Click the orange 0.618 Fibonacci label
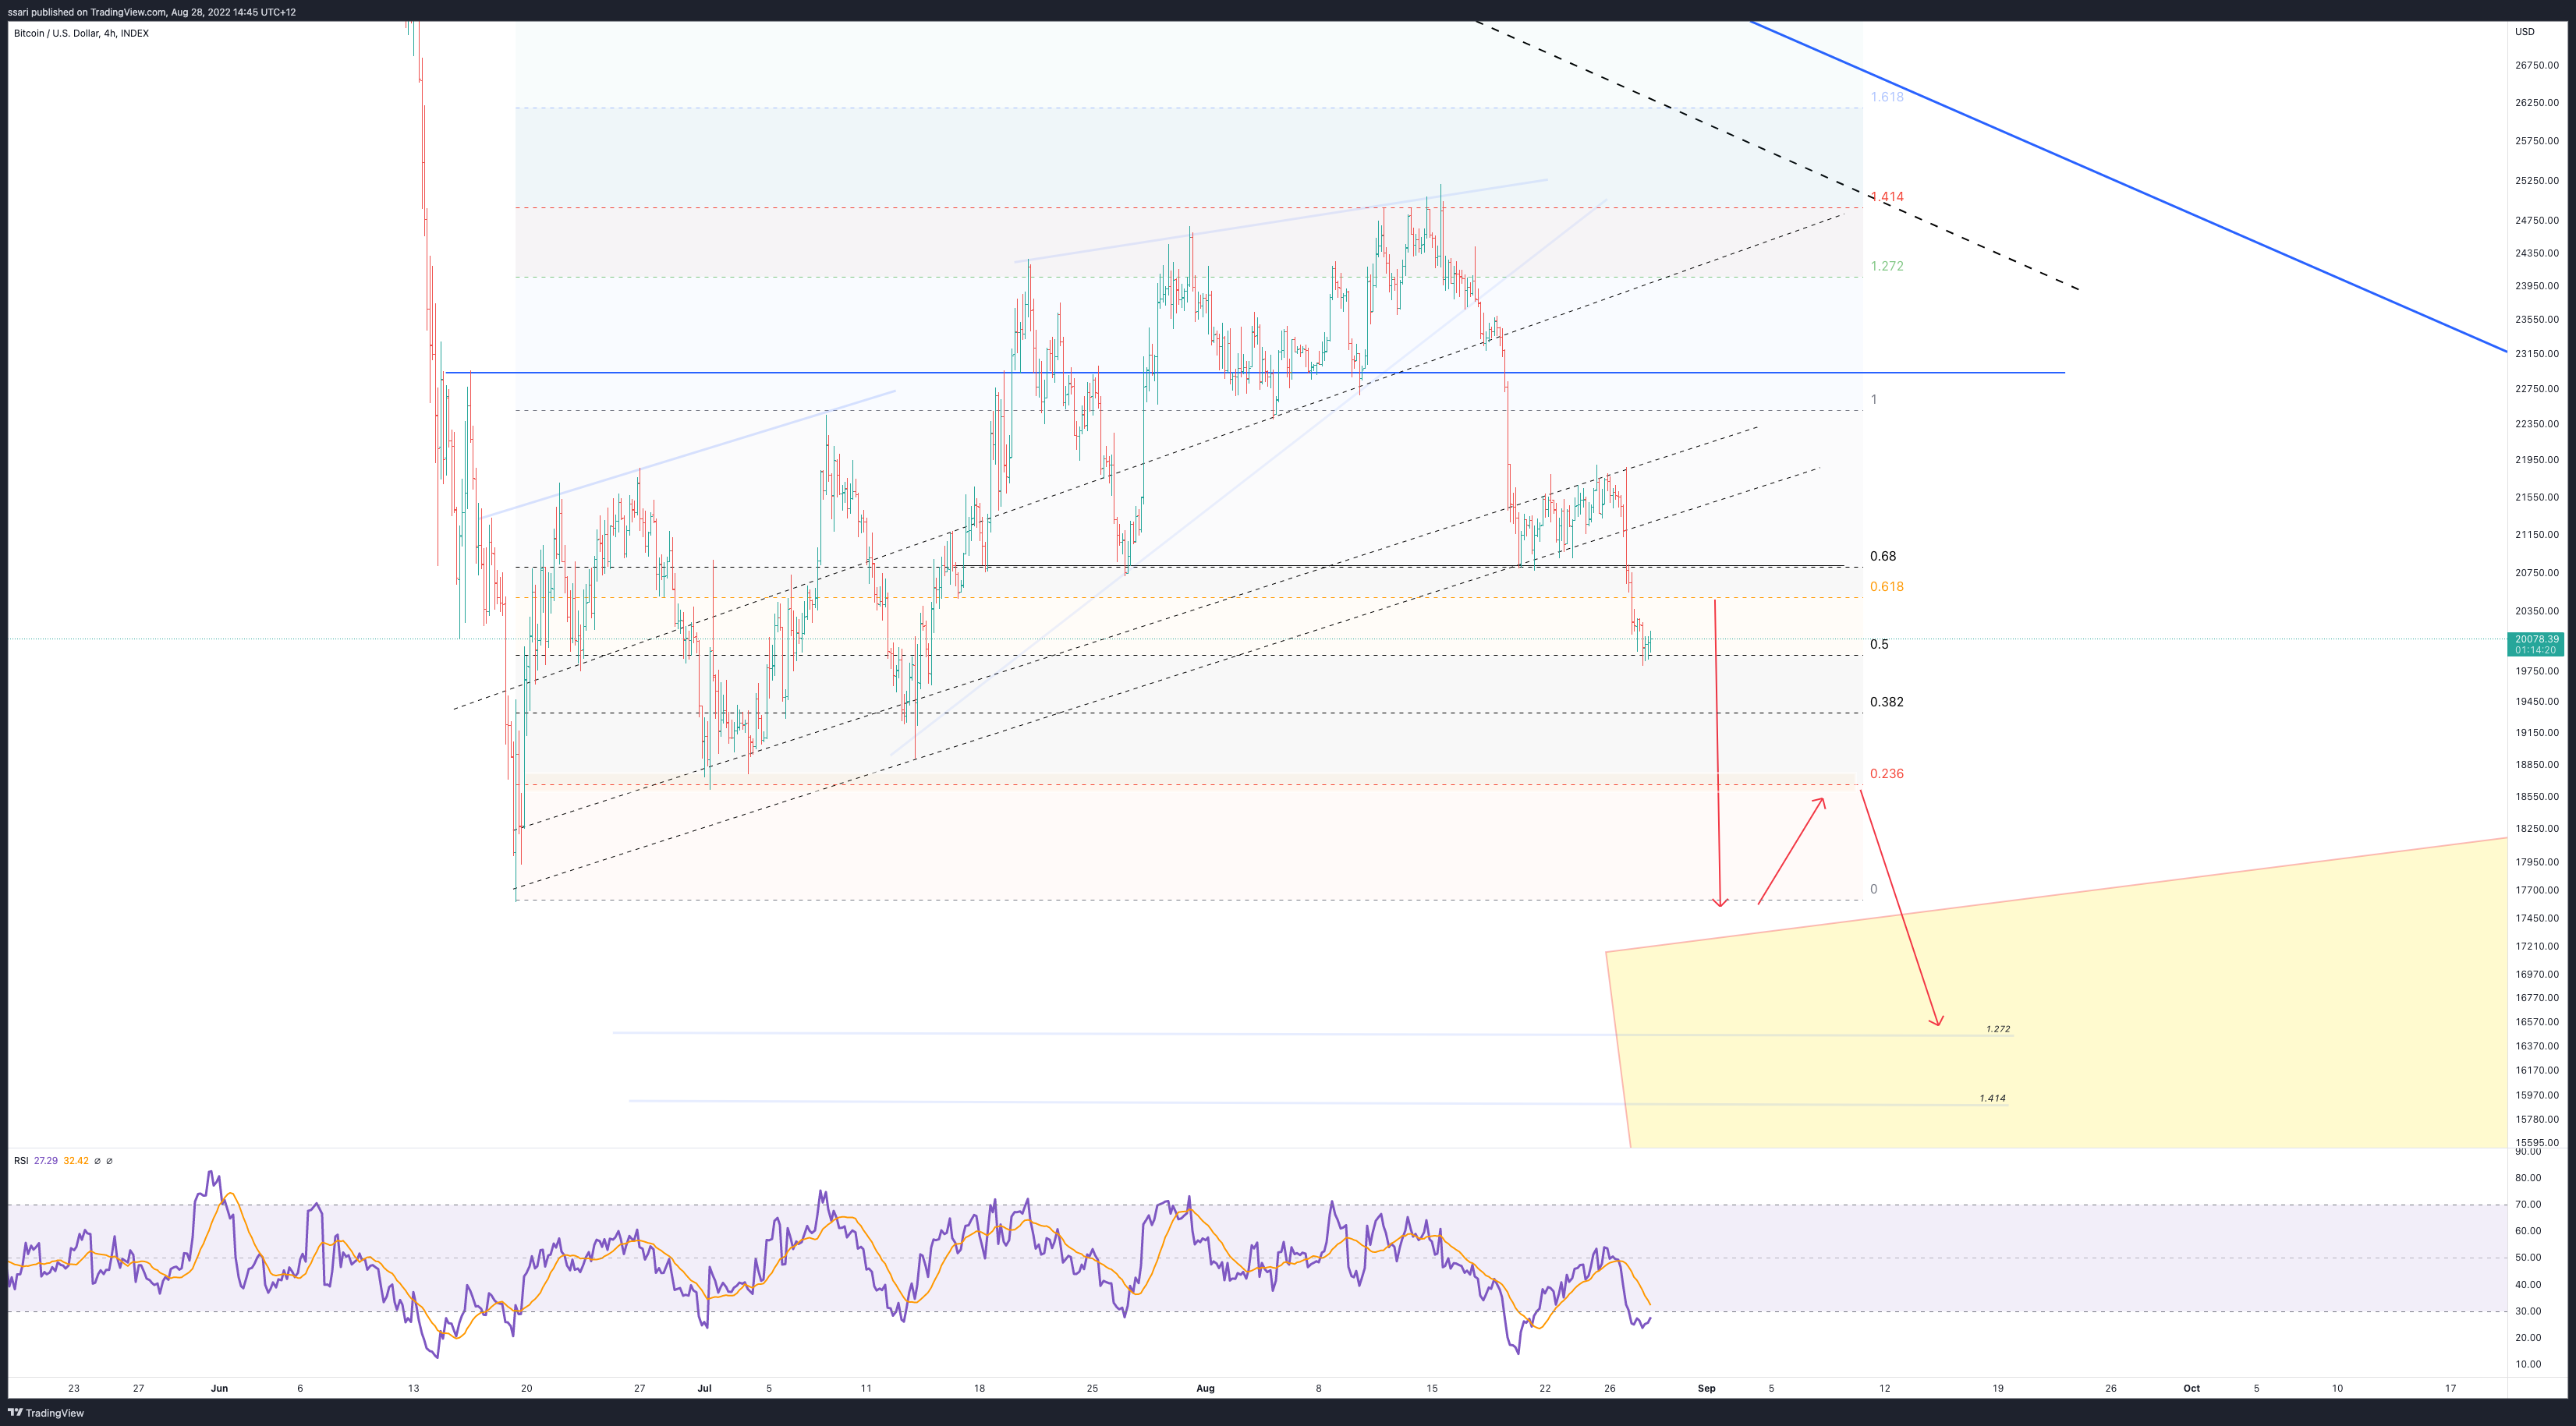 pos(1887,587)
